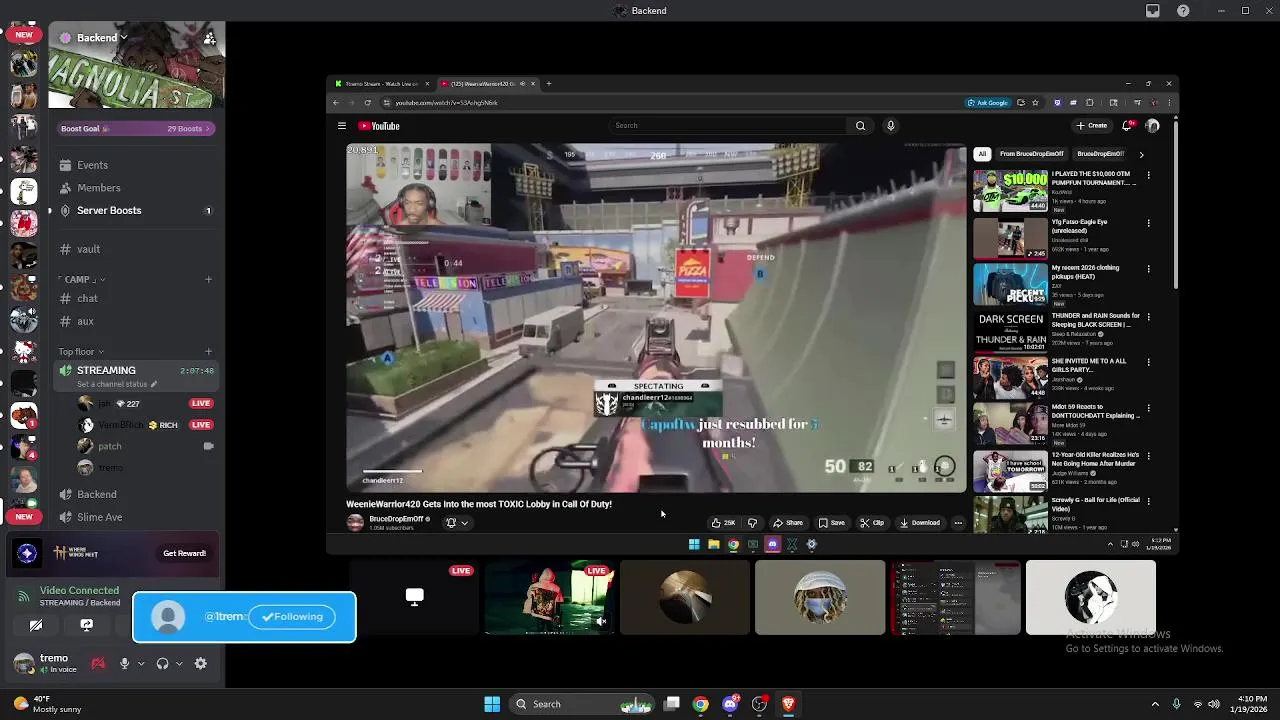Viewport: 1280px width, 720px height.
Task: Open headphone output options arrow
Action: click(x=180, y=663)
